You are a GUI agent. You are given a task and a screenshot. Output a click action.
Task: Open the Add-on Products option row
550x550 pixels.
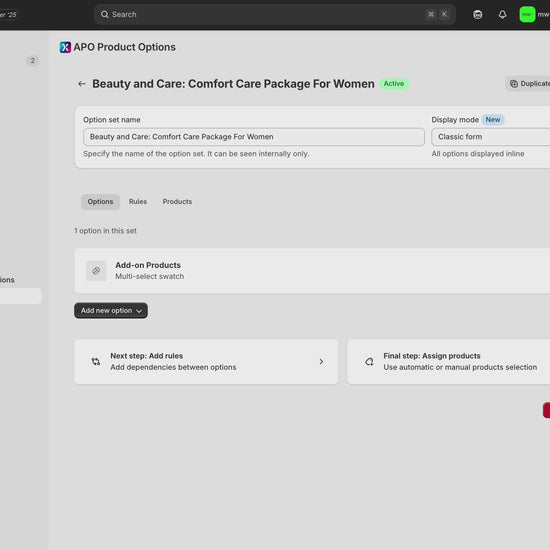312,271
